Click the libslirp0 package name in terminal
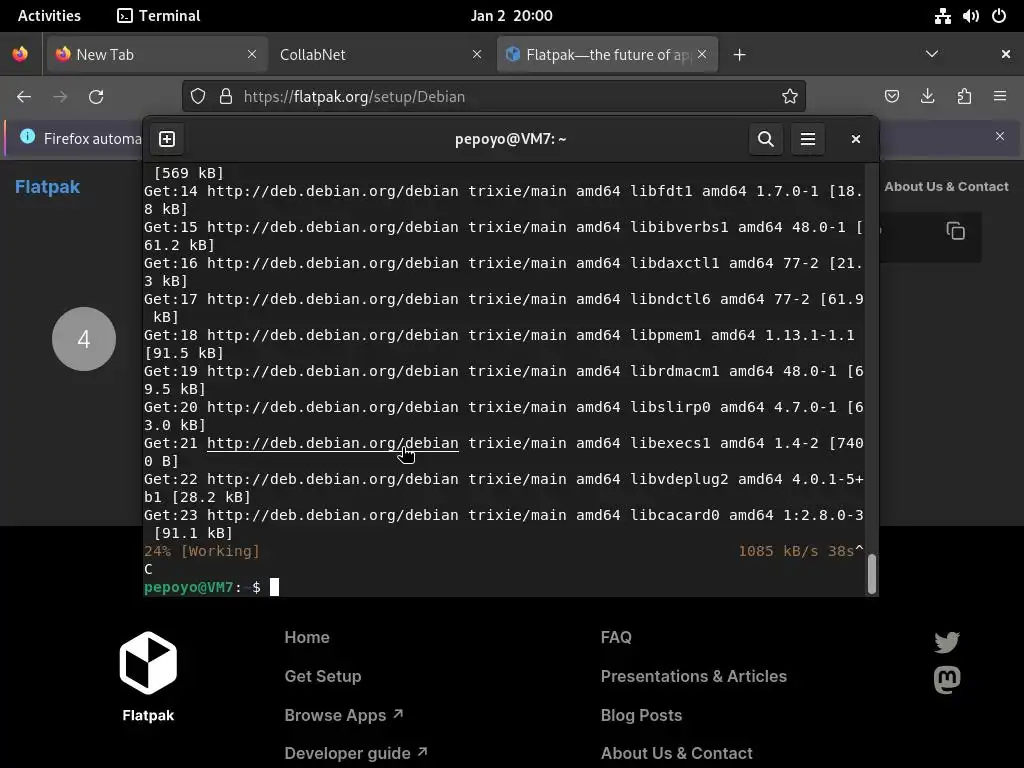 tap(670, 408)
